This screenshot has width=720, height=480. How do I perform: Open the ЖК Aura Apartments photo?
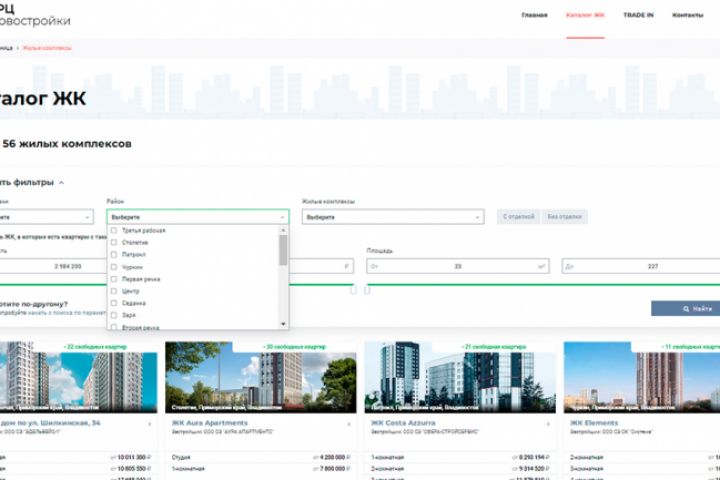[261, 378]
